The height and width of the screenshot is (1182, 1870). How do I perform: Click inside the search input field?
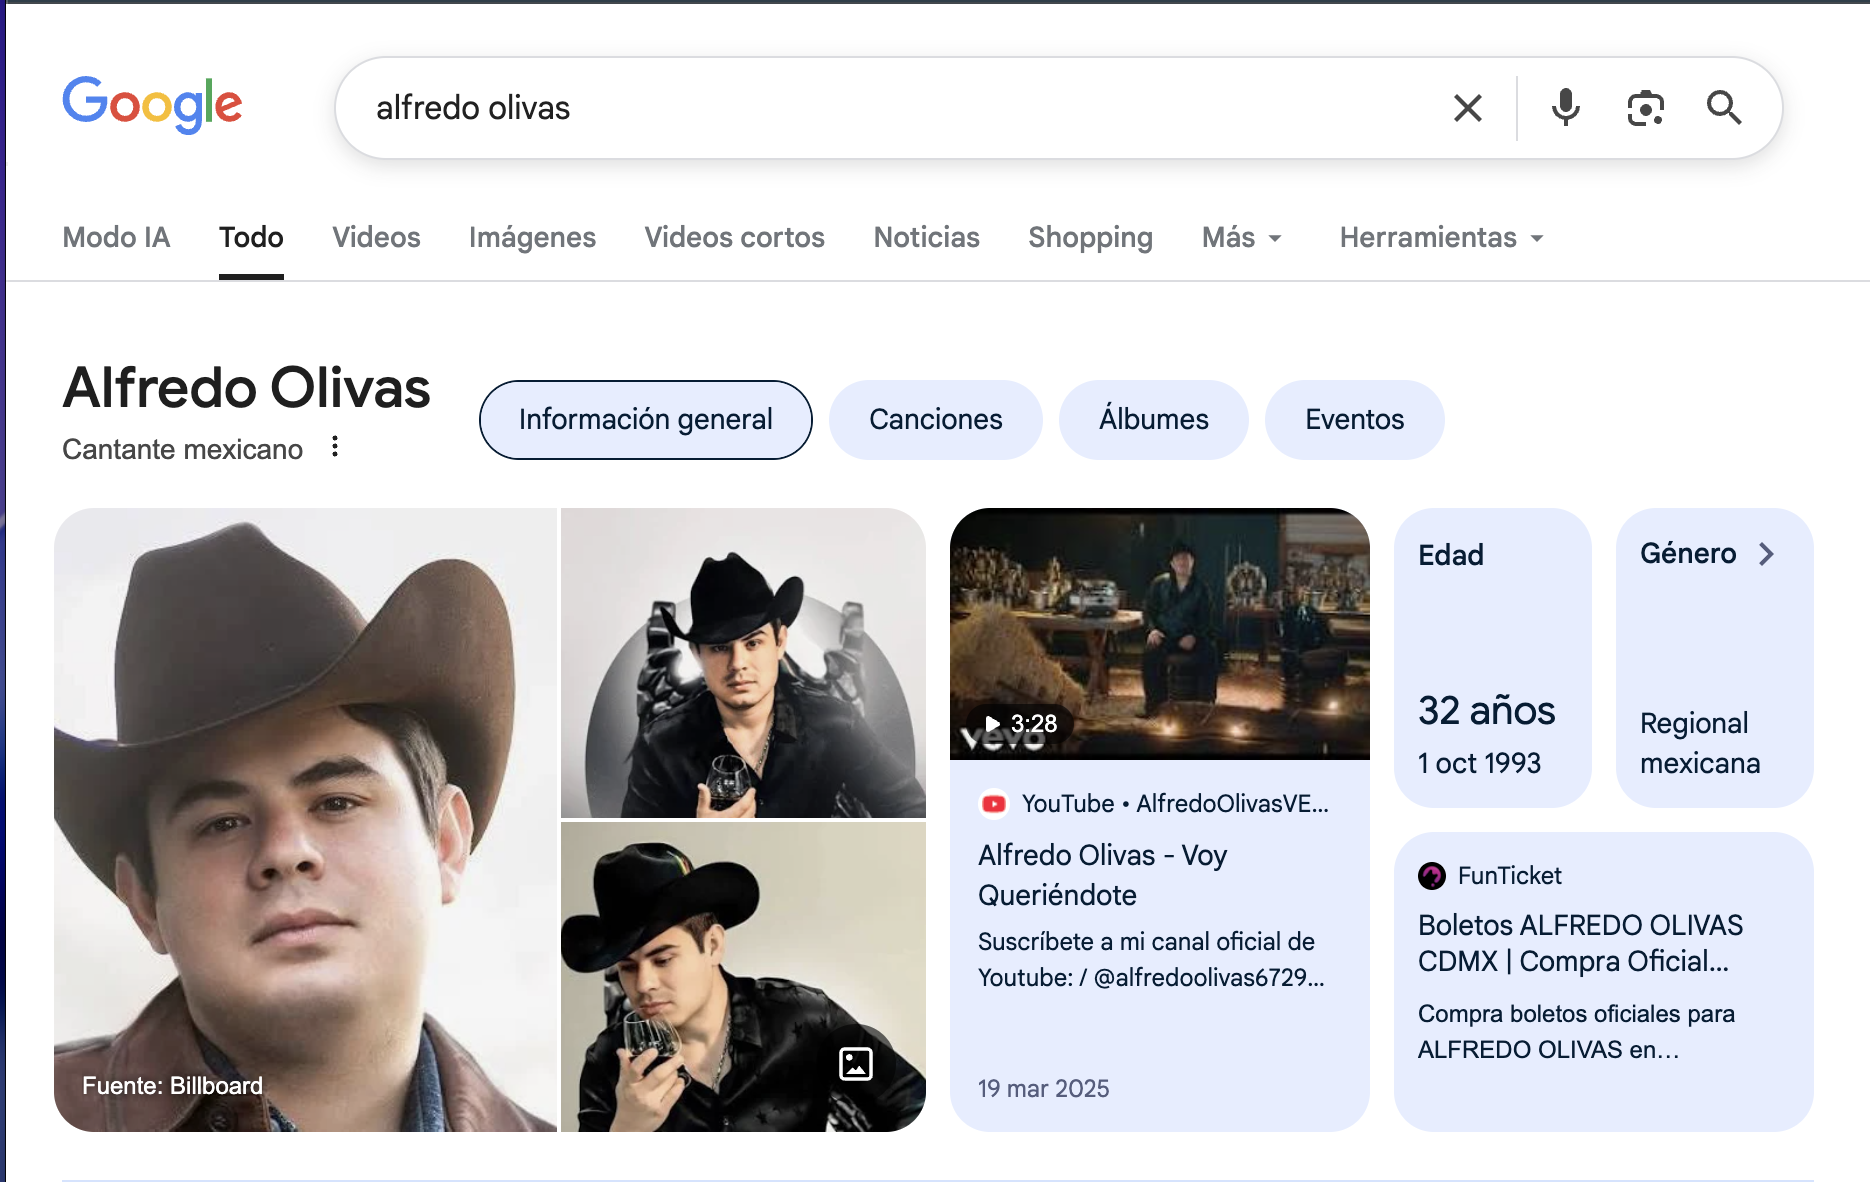pos(900,107)
